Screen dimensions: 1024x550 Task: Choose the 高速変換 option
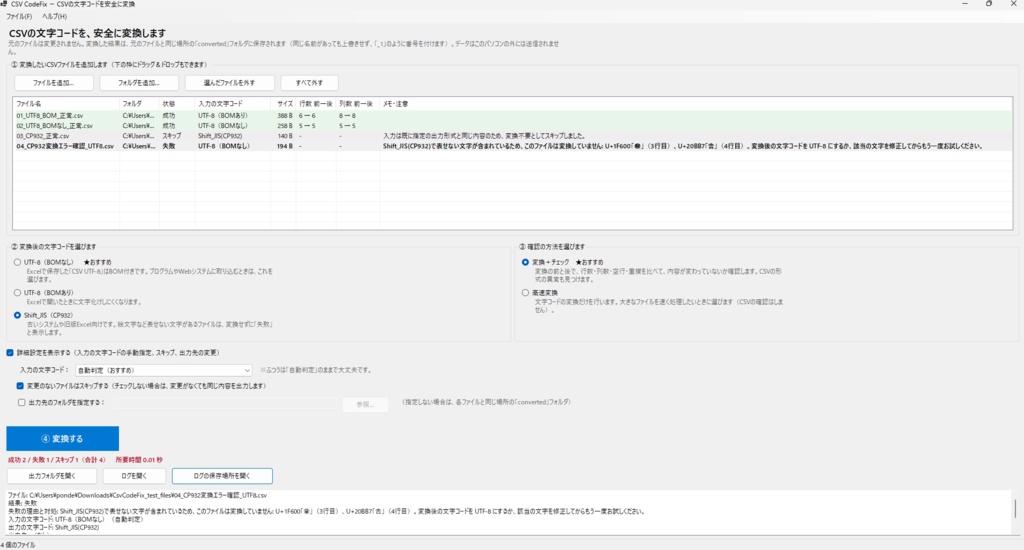pos(525,293)
